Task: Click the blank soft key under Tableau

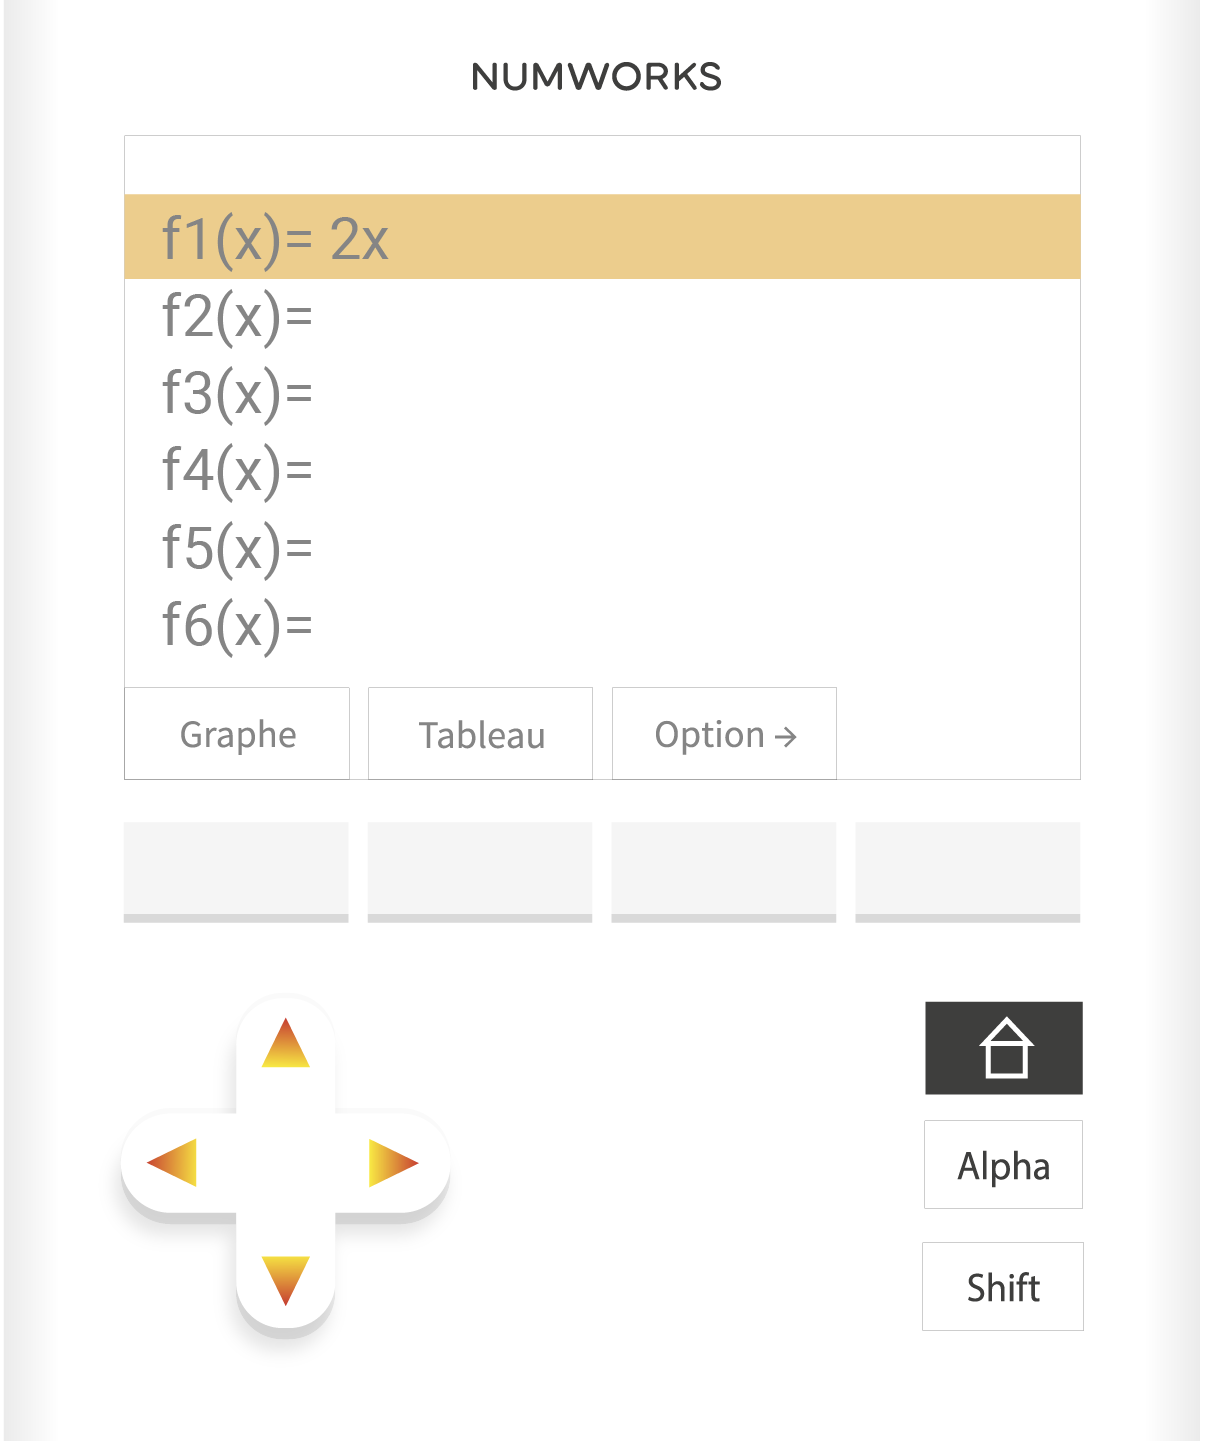Action: [x=480, y=872]
